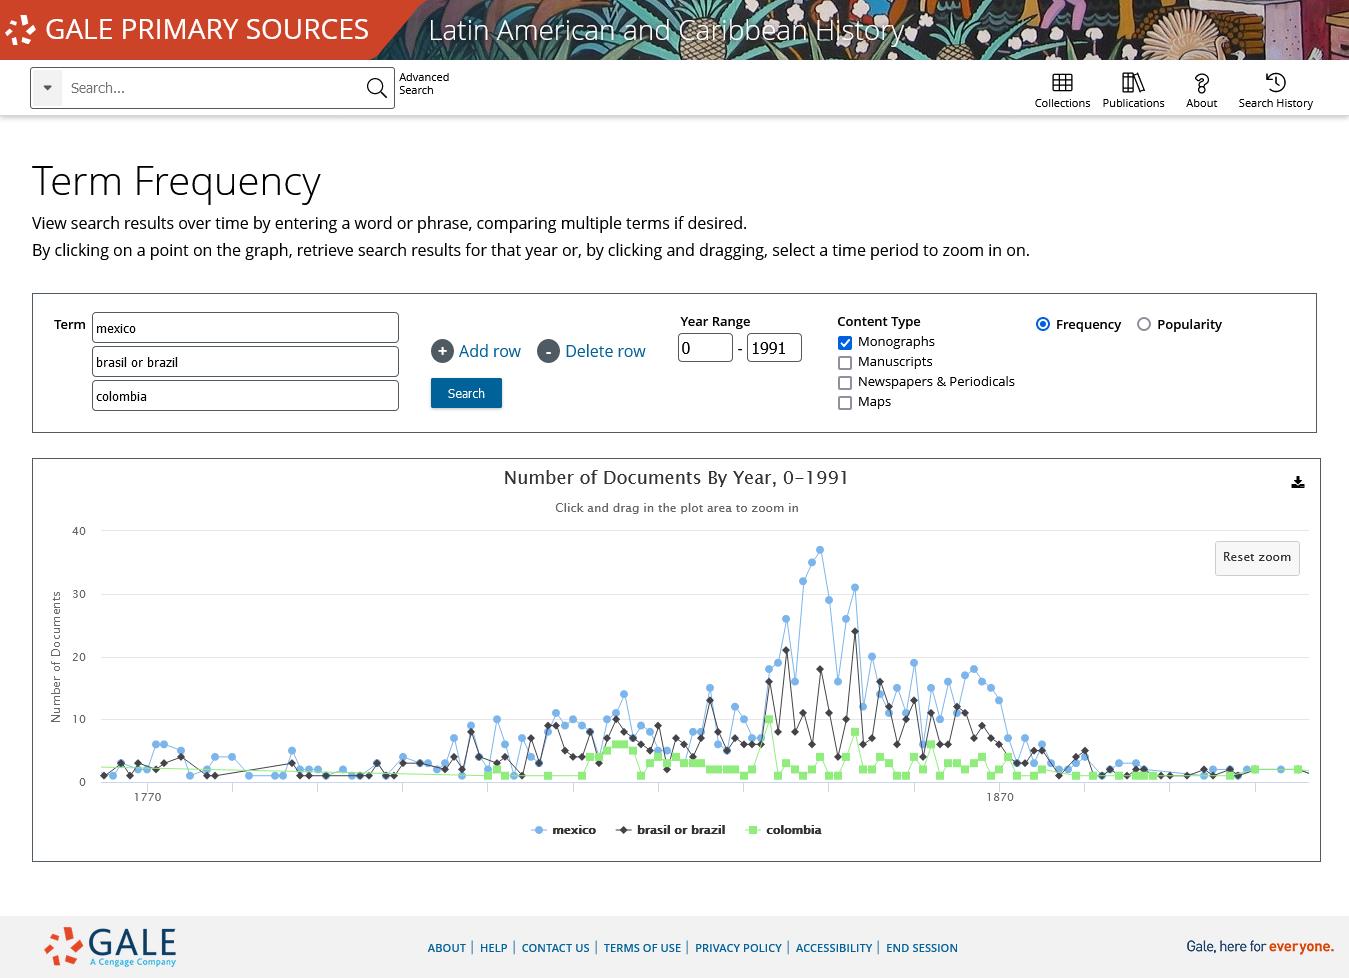Click the peak mexico data point at 37
The width and height of the screenshot is (1349, 978).
click(820, 550)
